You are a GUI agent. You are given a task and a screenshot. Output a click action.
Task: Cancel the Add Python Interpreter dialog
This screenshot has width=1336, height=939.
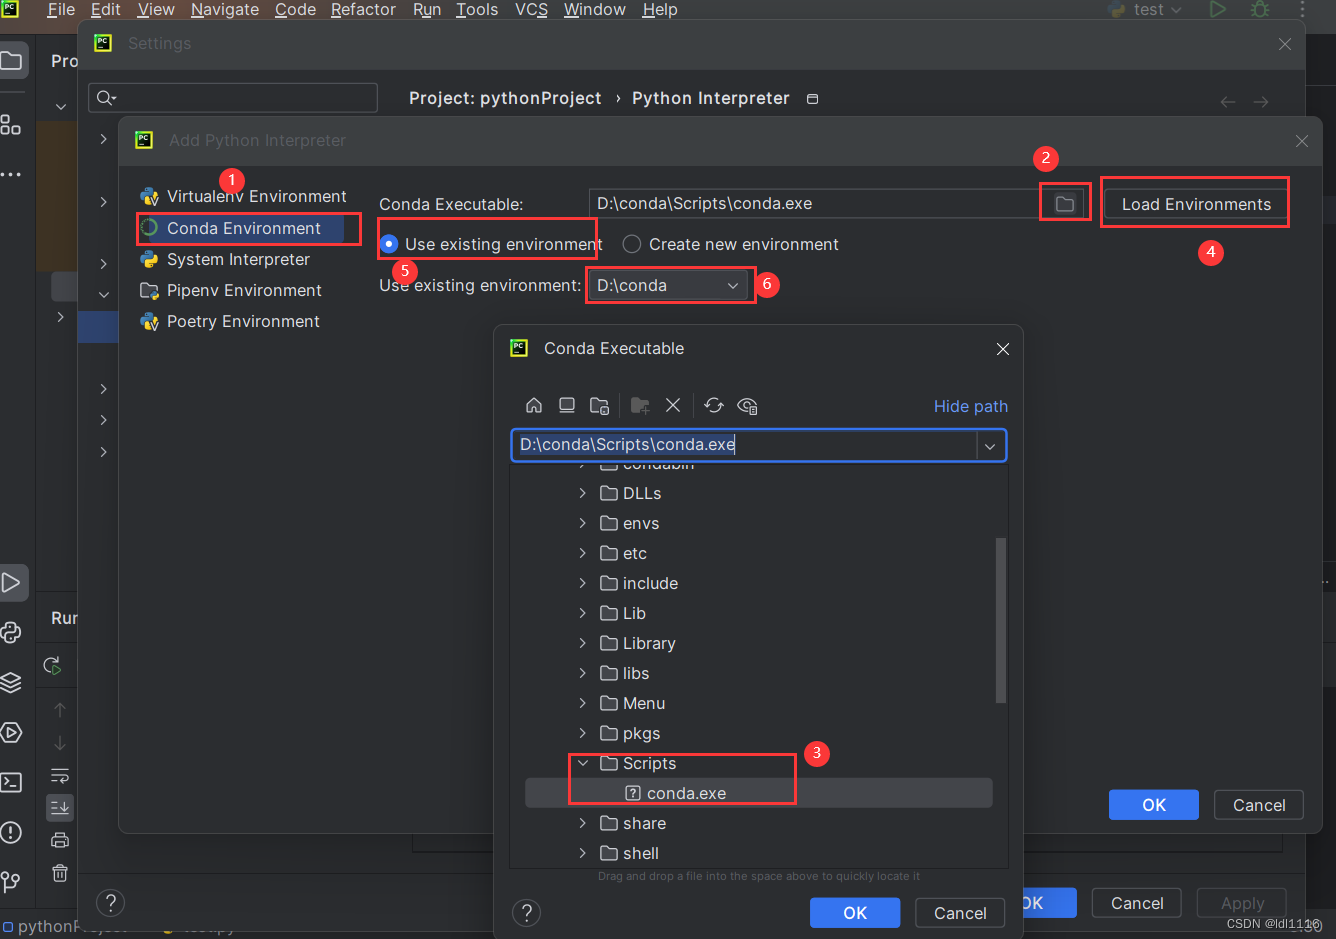coord(1259,805)
